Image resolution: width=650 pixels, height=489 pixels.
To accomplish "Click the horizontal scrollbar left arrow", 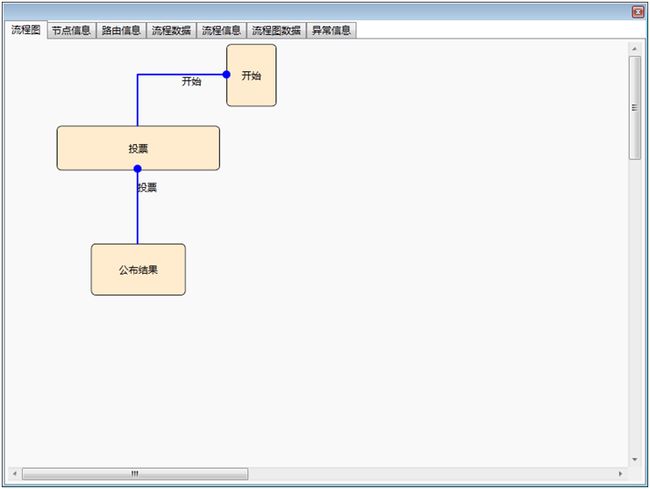I will (15, 473).
